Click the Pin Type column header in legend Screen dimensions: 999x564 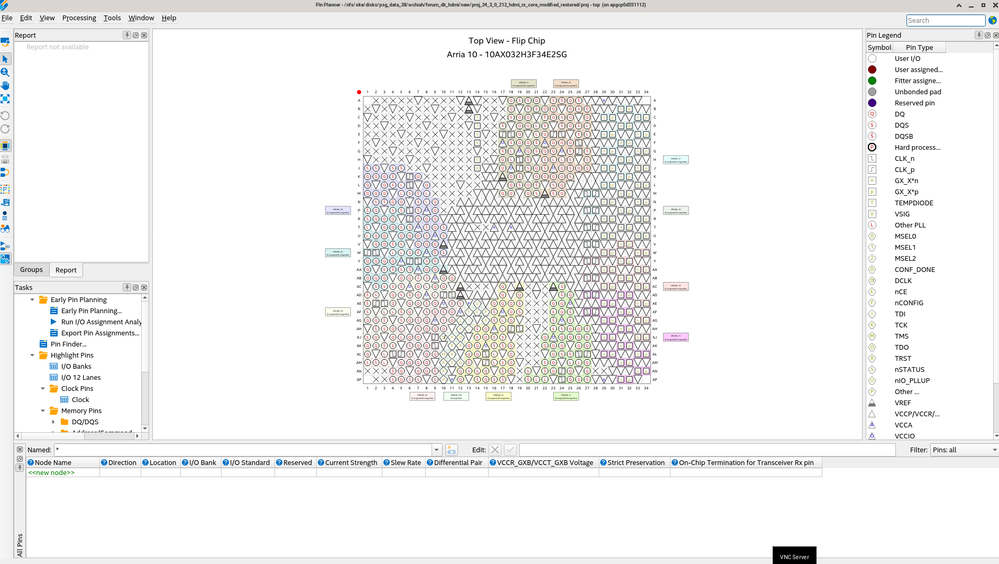(x=919, y=47)
